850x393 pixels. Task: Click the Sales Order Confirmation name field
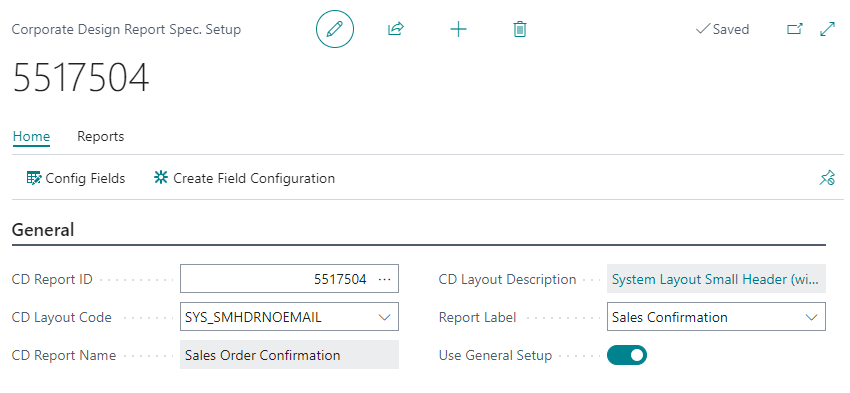pos(289,355)
